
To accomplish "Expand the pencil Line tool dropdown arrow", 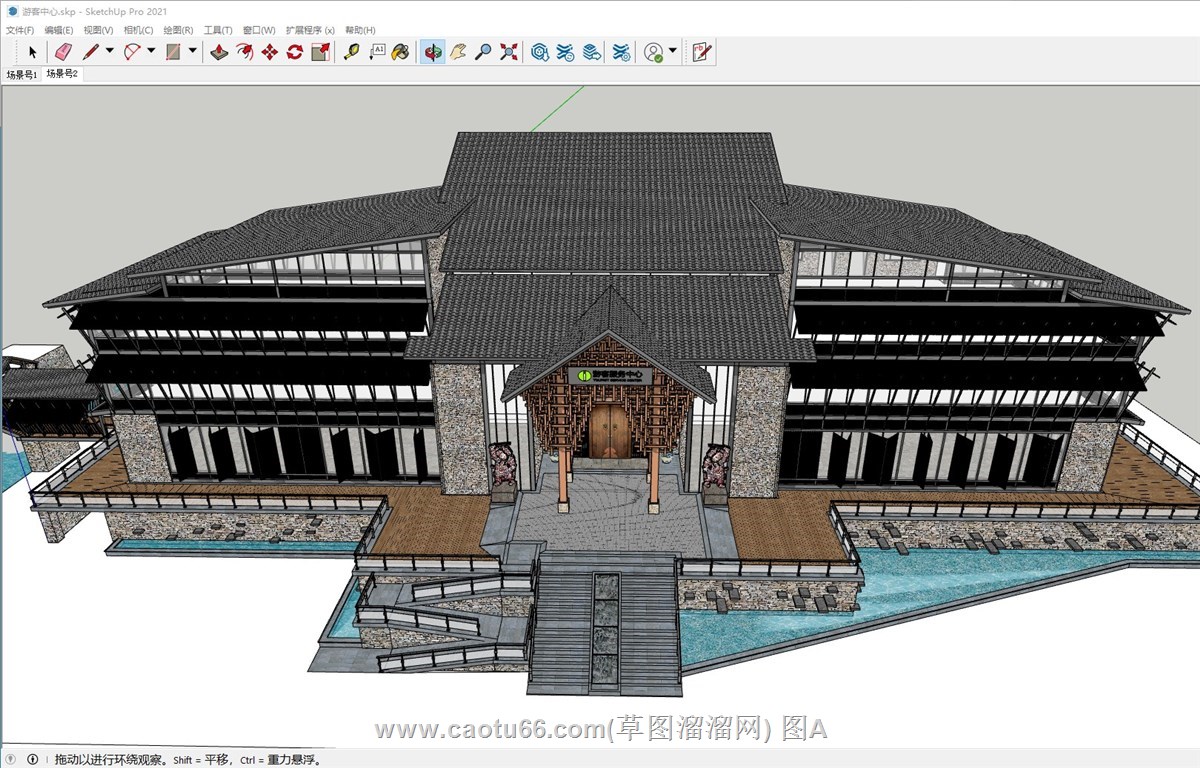I will (x=108, y=52).
